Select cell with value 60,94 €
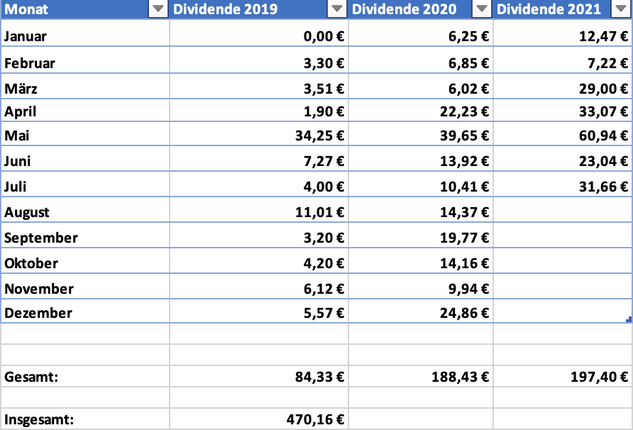This screenshot has width=633, height=430. click(563, 134)
